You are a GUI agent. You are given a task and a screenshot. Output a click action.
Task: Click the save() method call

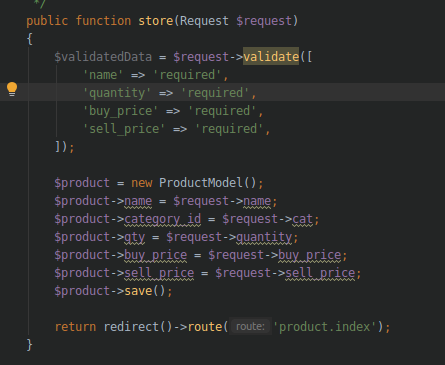click(145, 291)
